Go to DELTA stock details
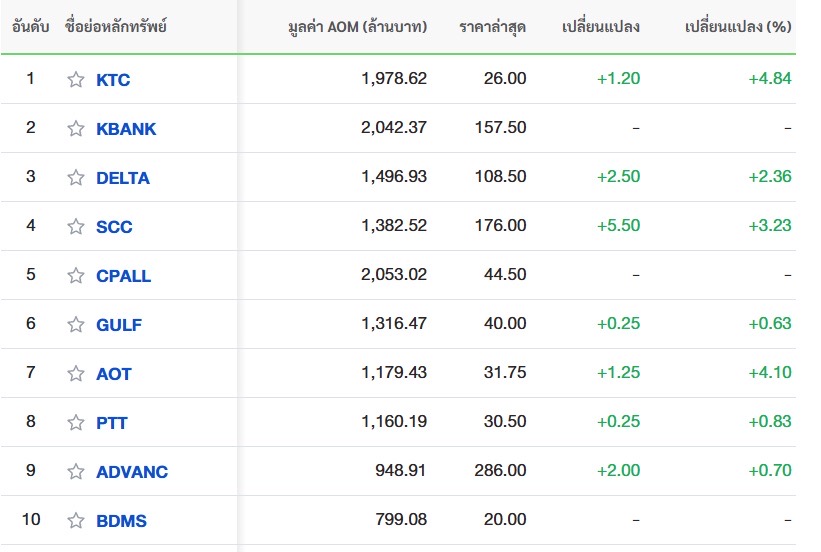This screenshot has width=821, height=552. [x=123, y=178]
